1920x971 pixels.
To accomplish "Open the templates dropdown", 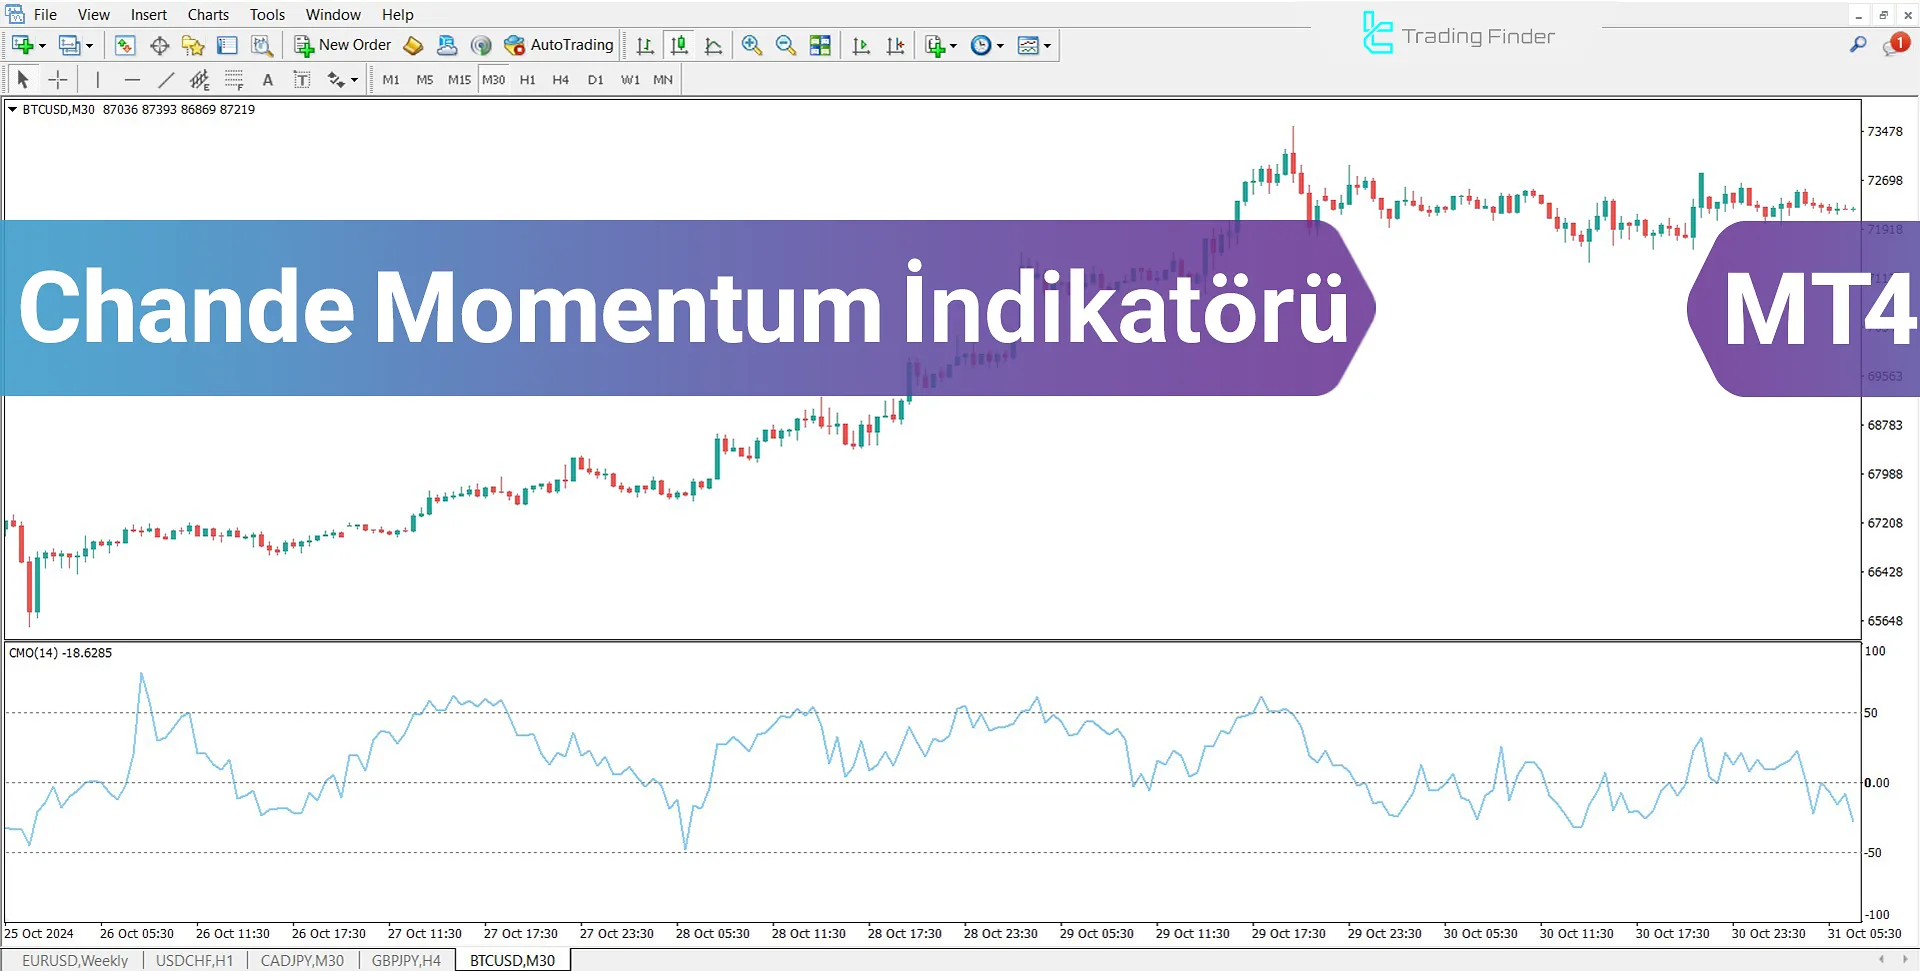I will point(1034,45).
